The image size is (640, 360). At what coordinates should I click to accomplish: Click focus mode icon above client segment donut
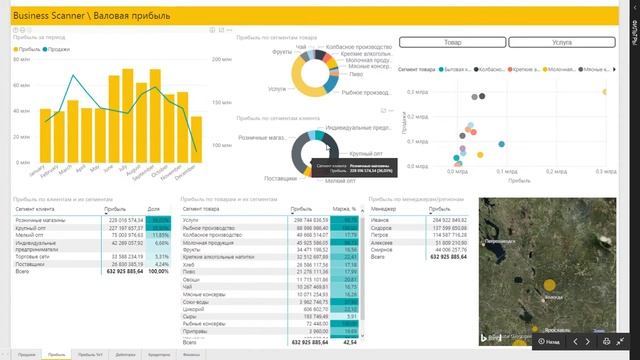click(383, 111)
